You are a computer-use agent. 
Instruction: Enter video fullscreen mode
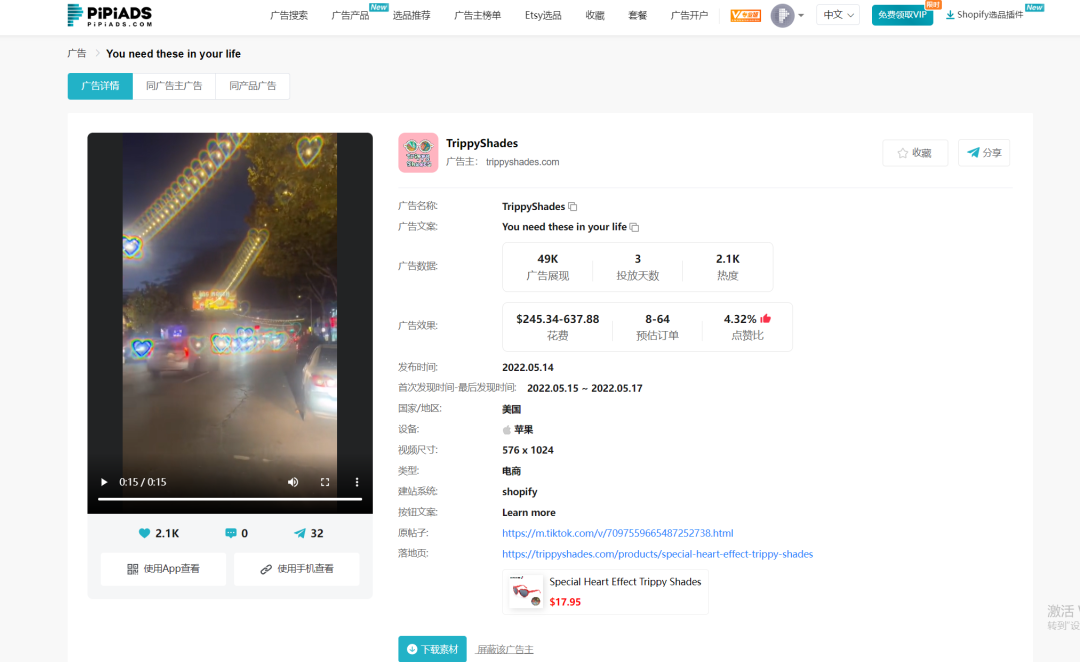click(x=325, y=482)
